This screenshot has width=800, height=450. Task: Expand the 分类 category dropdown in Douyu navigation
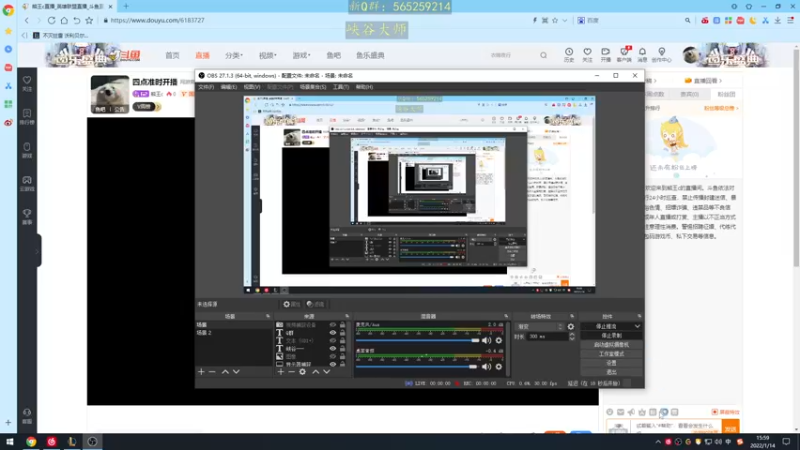pyautogui.click(x=234, y=55)
